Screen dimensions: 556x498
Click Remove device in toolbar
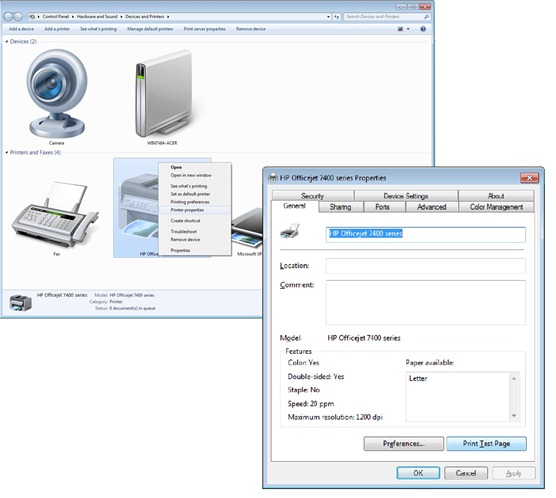click(251, 29)
